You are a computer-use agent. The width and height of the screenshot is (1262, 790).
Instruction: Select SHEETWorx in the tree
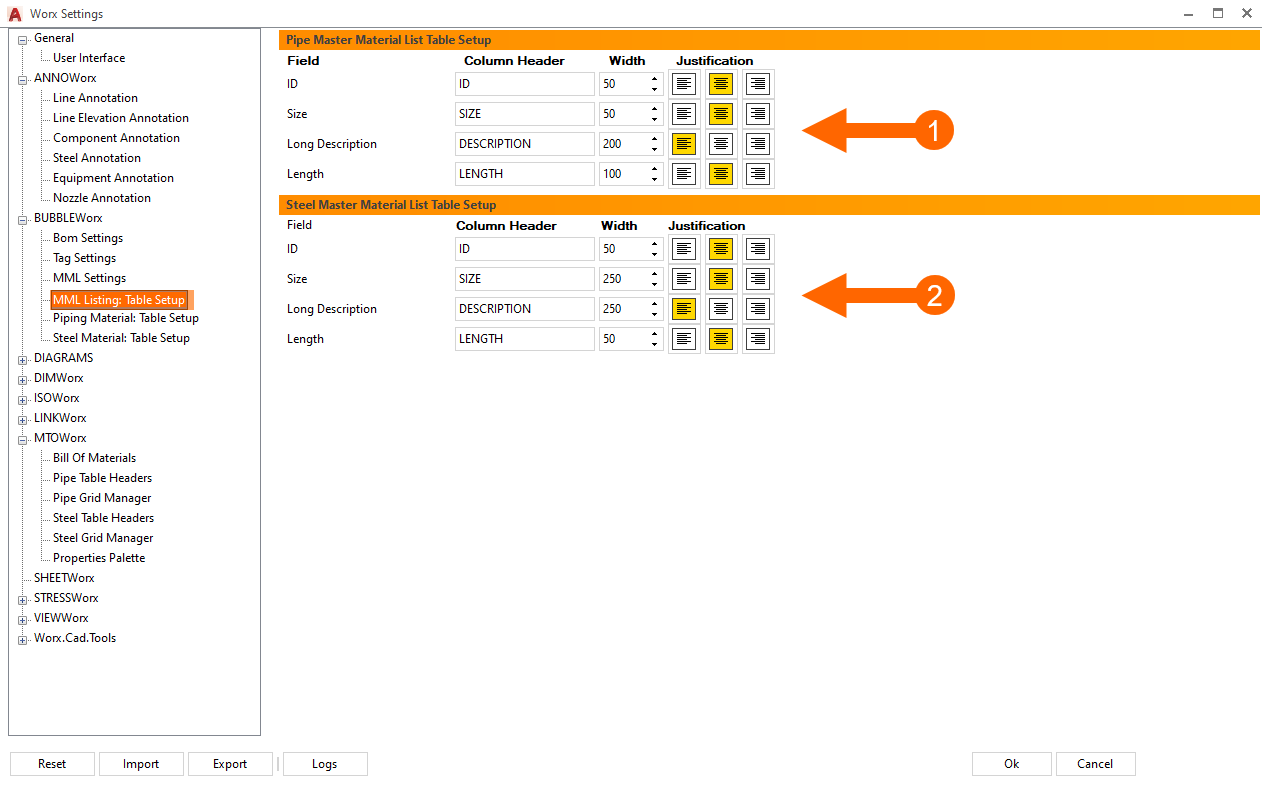64,578
